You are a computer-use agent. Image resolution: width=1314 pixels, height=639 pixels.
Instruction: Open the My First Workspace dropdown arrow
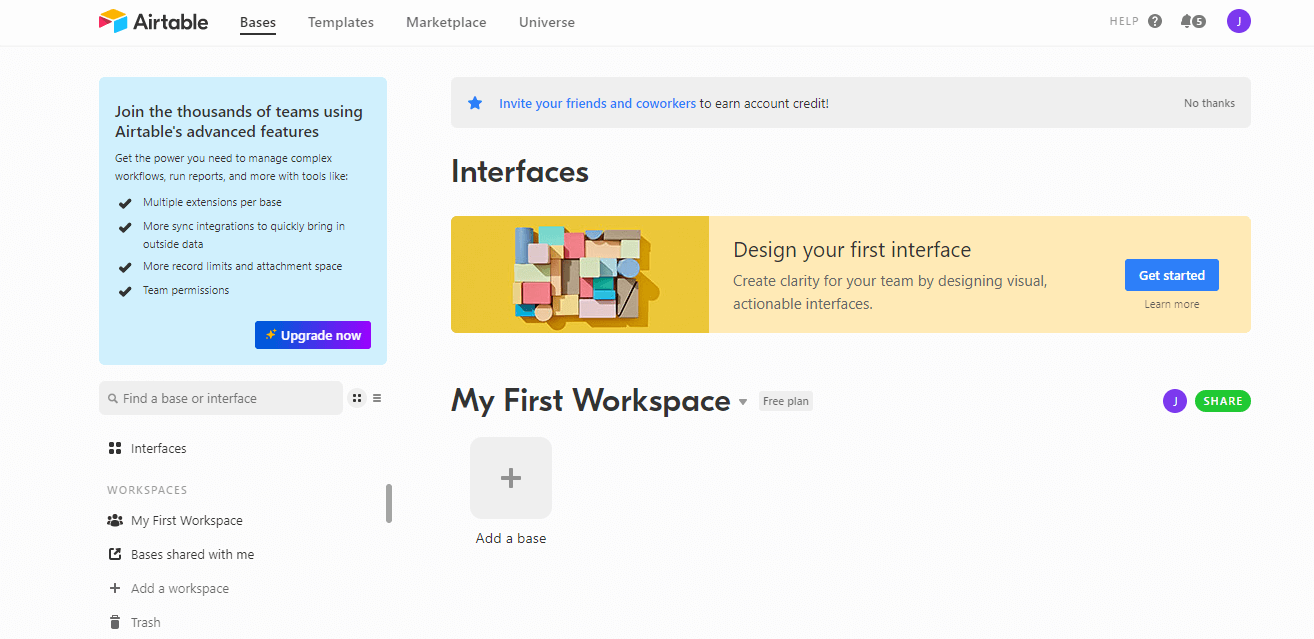coord(743,400)
